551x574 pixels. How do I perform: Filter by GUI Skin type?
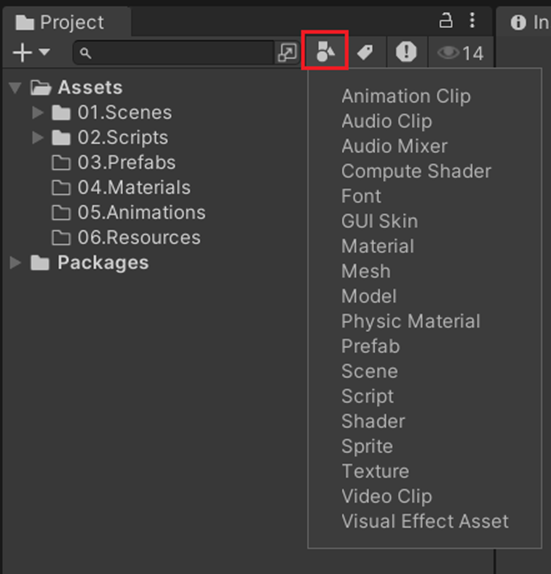pyautogui.click(x=379, y=221)
